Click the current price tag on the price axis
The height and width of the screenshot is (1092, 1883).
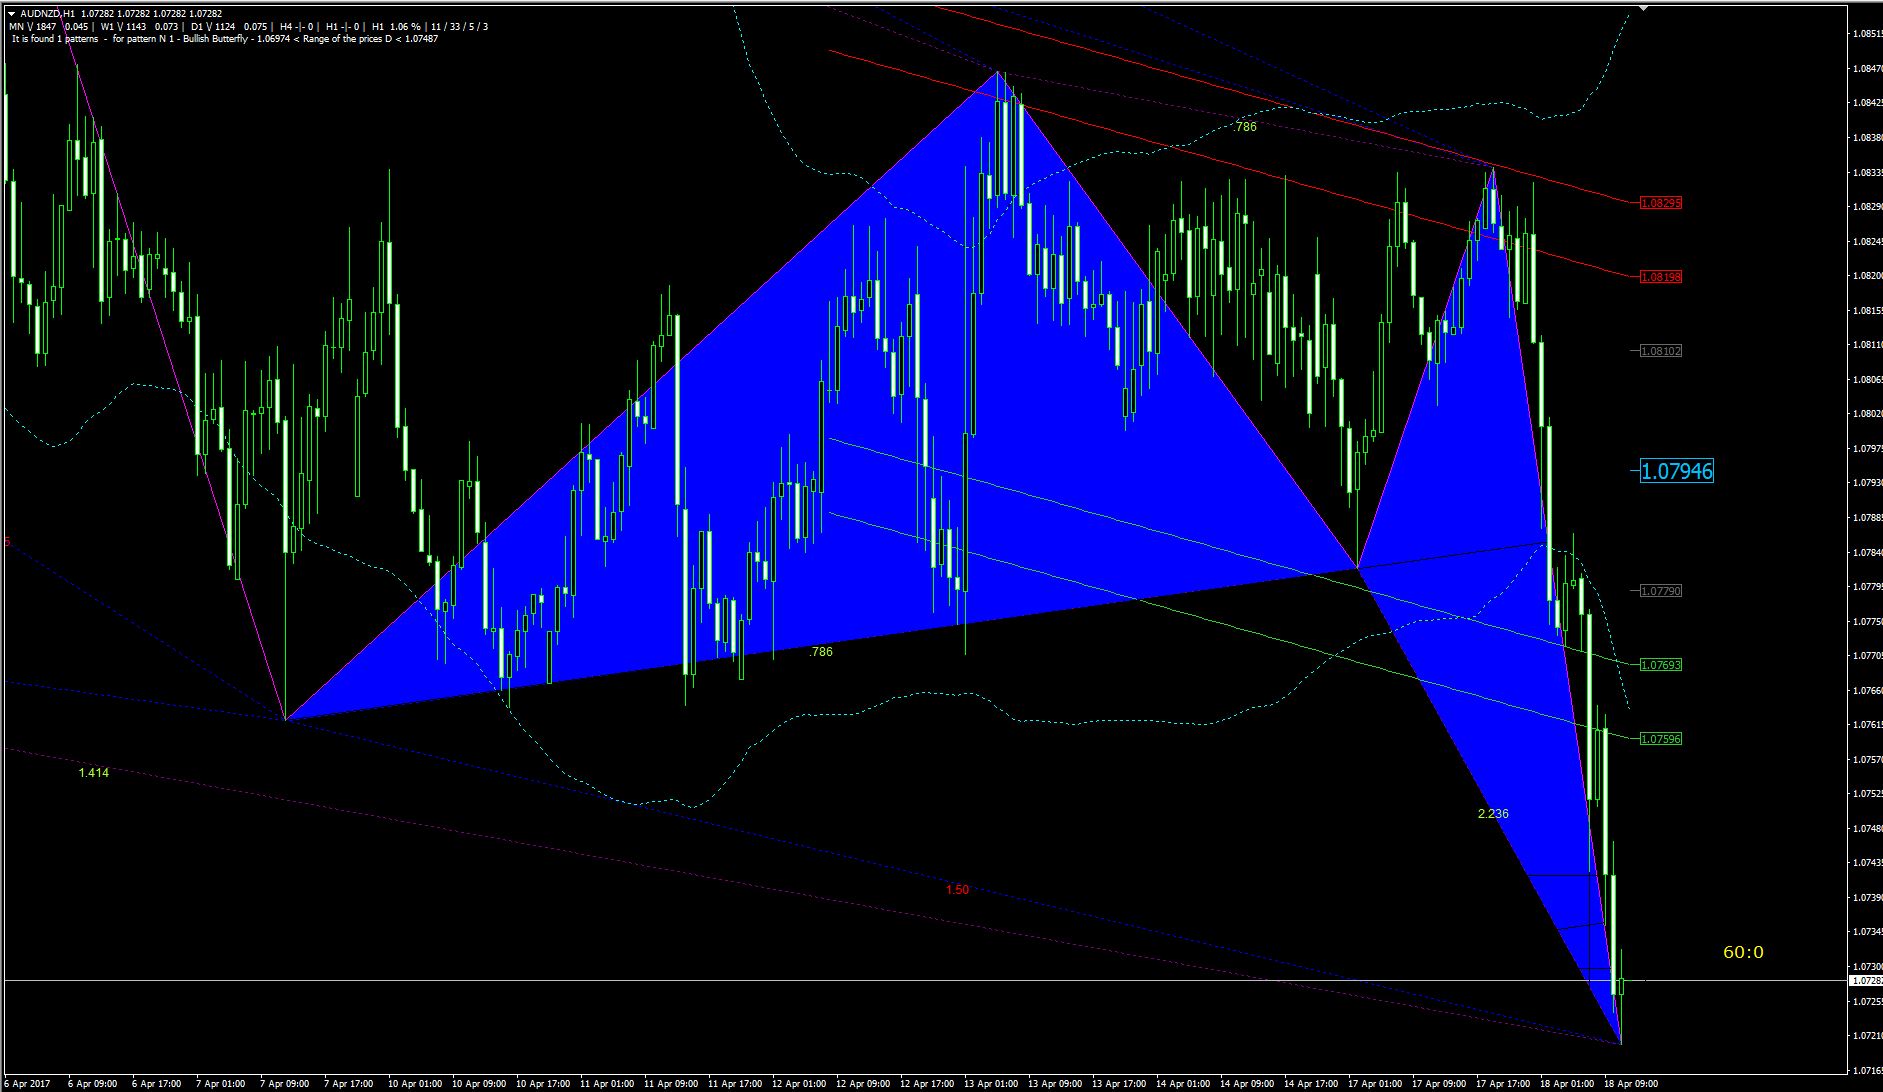tap(1865, 982)
